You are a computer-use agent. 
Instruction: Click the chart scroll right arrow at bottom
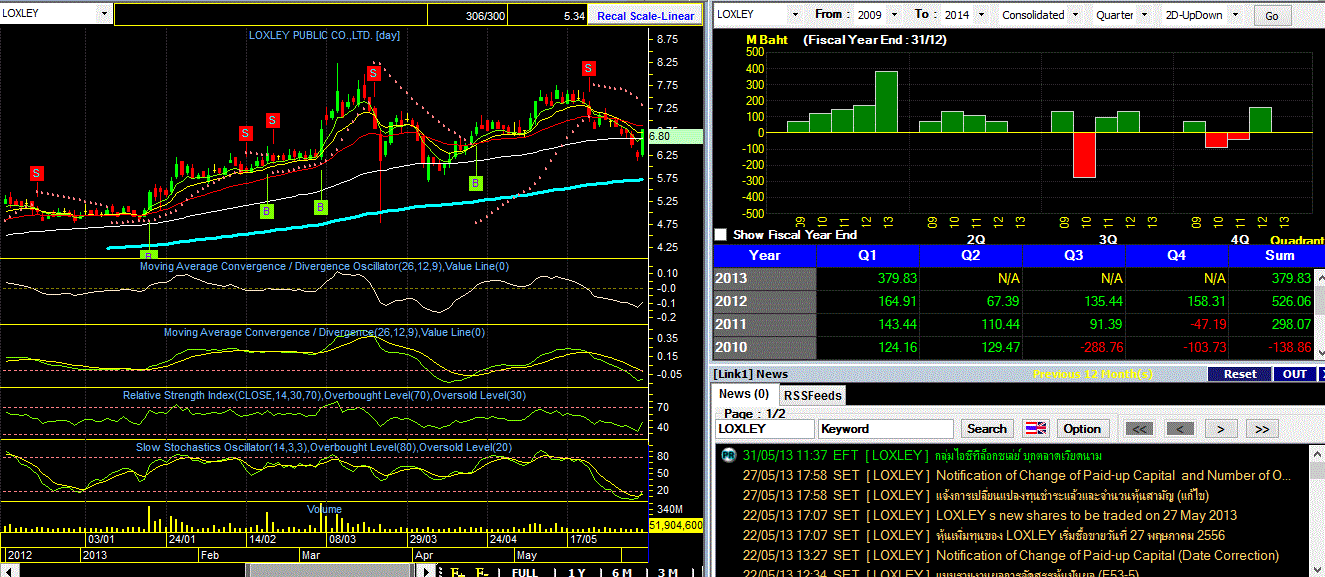click(428, 572)
